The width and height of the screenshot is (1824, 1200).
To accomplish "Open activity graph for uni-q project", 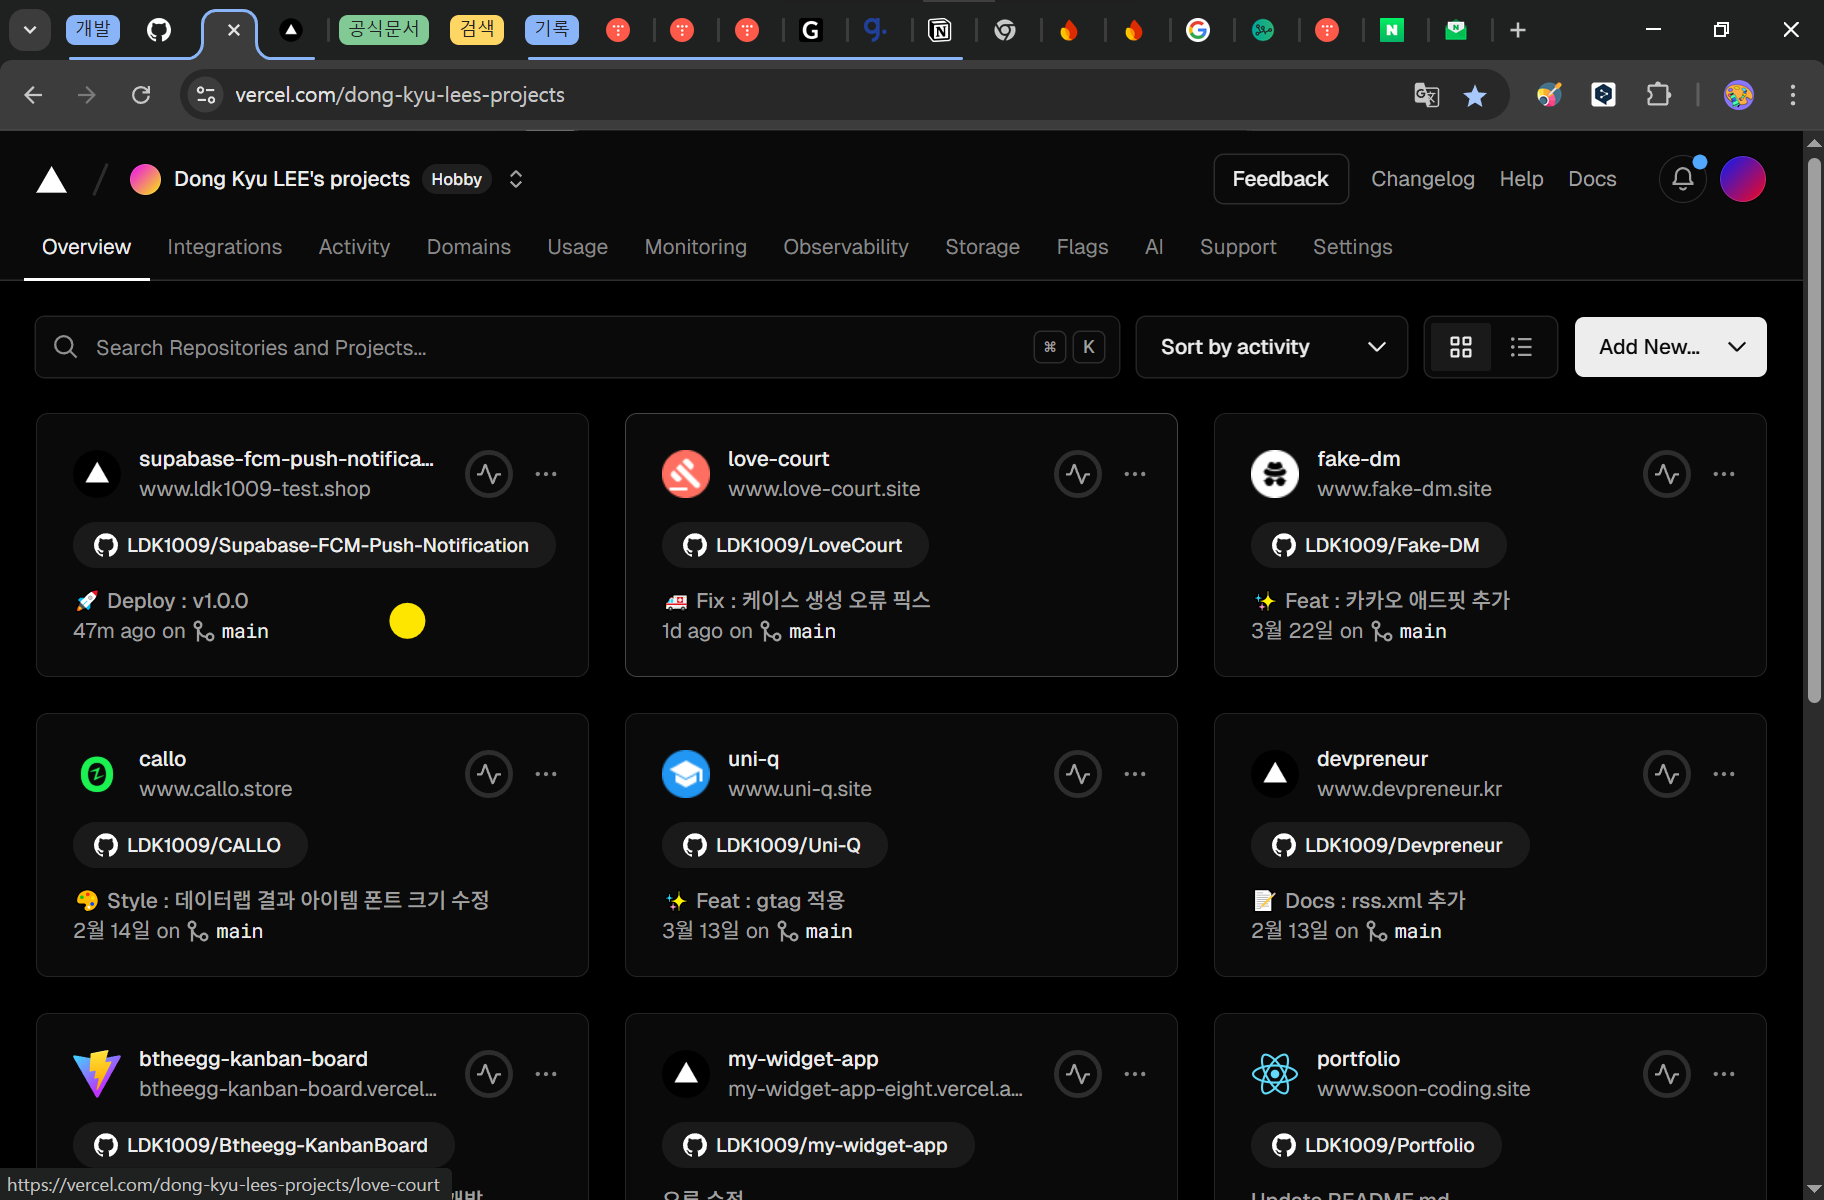I will click(1078, 774).
